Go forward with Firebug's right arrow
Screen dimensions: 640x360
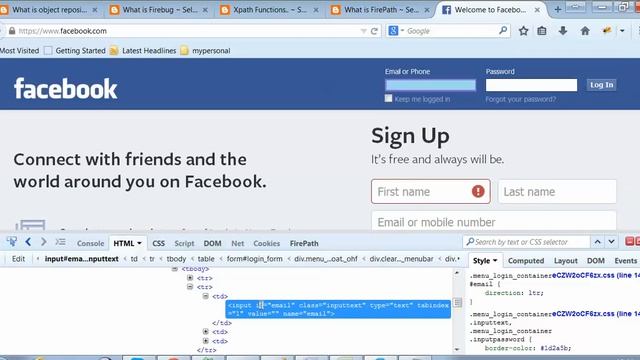tap(43, 242)
